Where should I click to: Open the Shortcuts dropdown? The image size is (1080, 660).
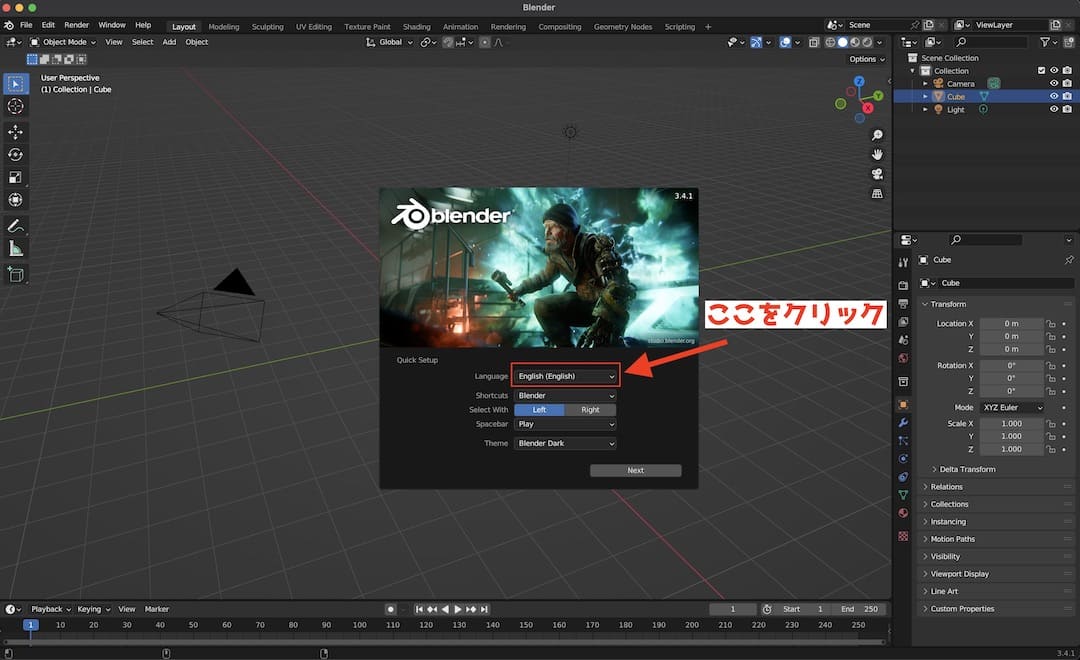(x=565, y=395)
